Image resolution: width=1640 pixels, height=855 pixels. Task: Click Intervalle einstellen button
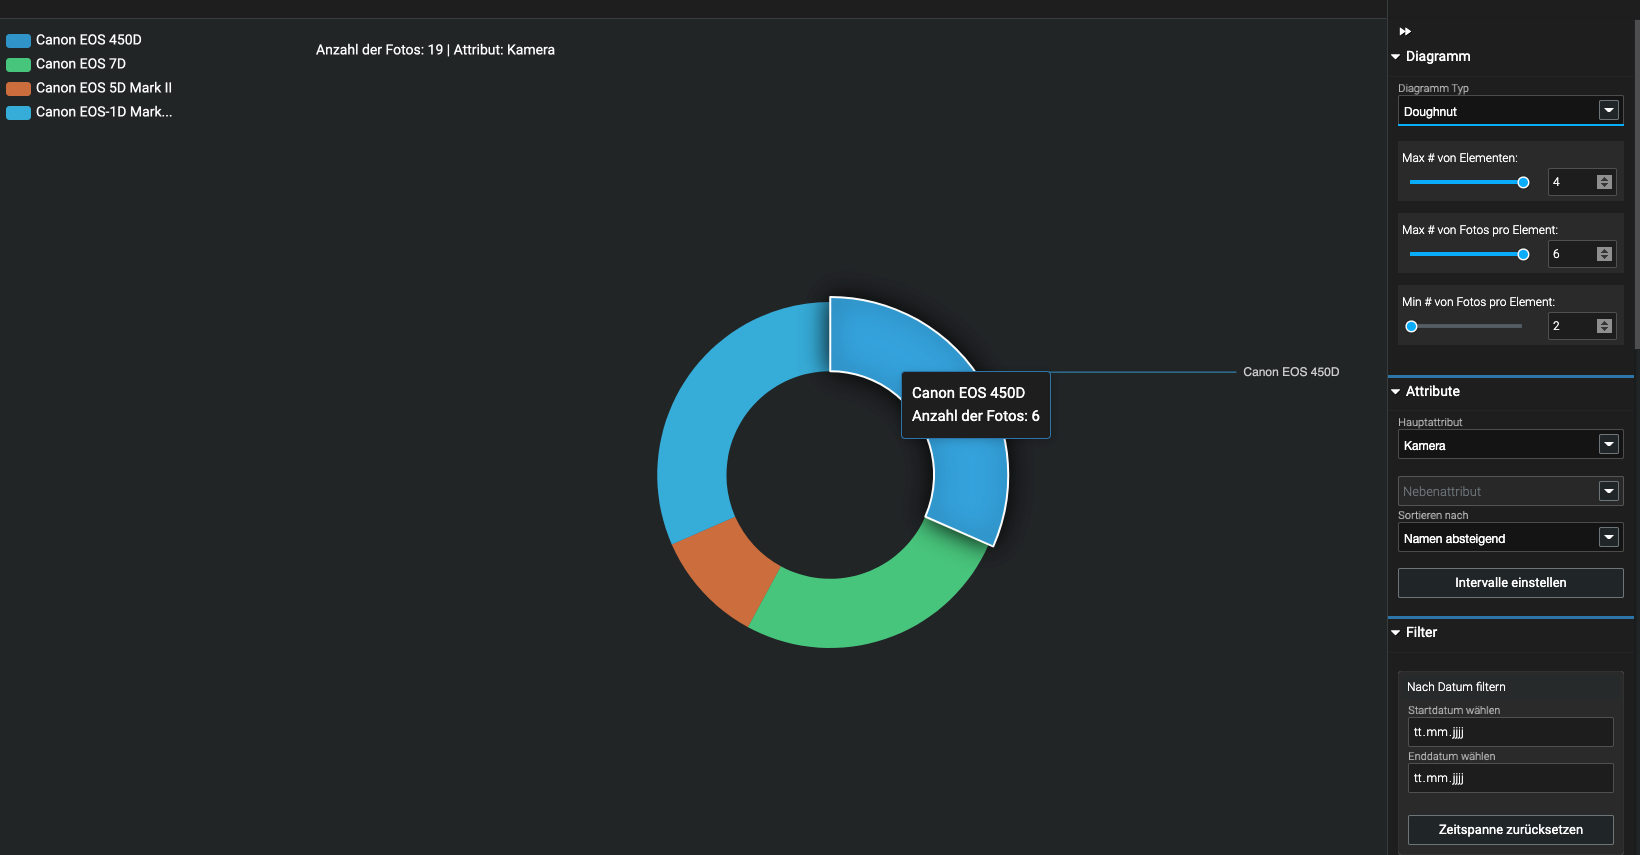[1510, 583]
